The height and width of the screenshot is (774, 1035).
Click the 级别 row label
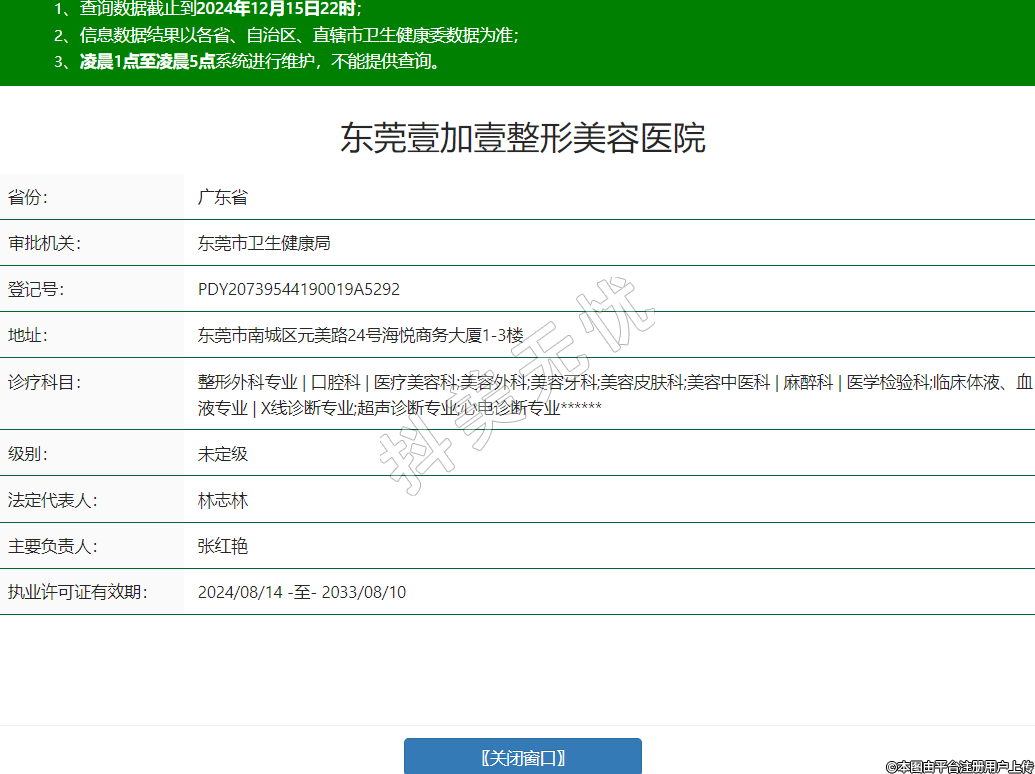pyautogui.click(x=28, y=453)
